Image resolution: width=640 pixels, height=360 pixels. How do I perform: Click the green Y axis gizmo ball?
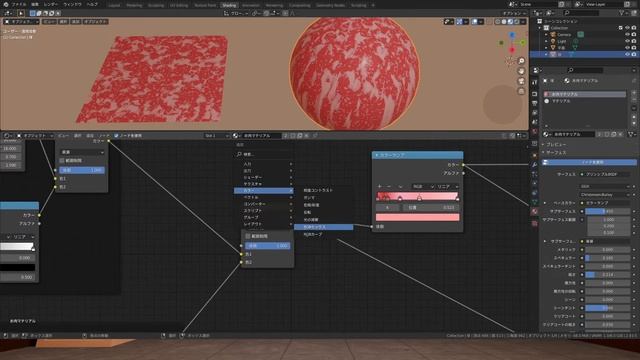(523, 42)
